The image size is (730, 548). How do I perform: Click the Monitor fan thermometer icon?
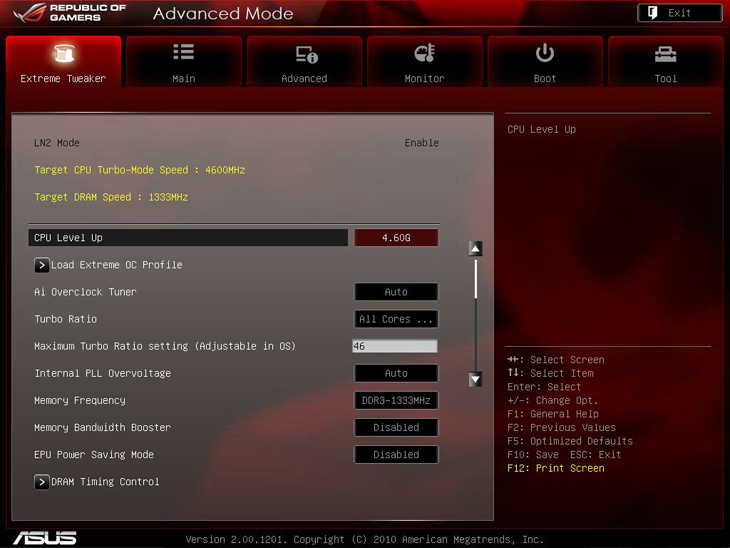click(425, 54)
